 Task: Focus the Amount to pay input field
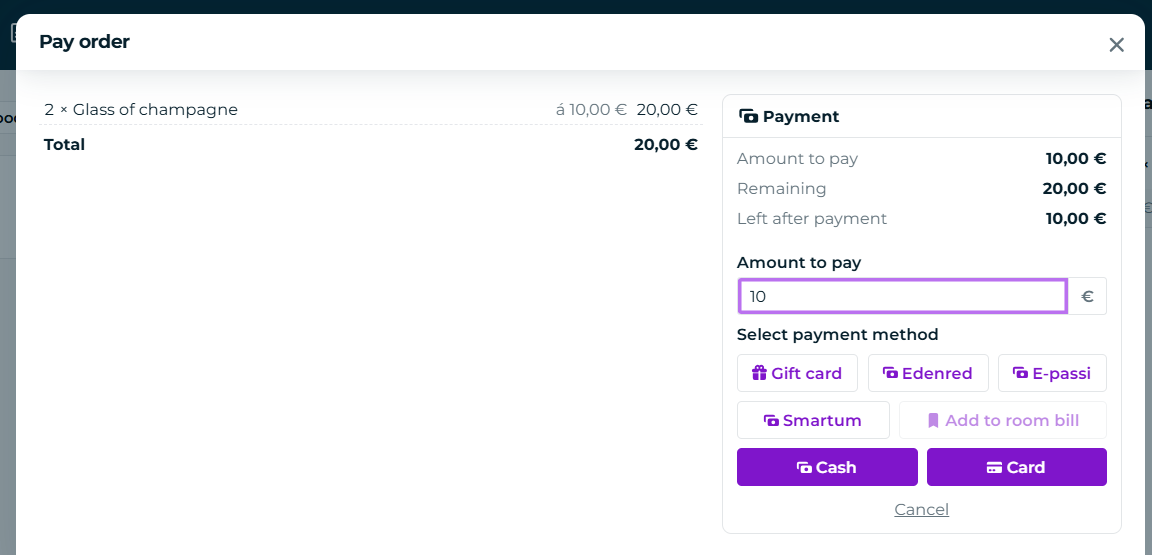click(x=902, y=296)
